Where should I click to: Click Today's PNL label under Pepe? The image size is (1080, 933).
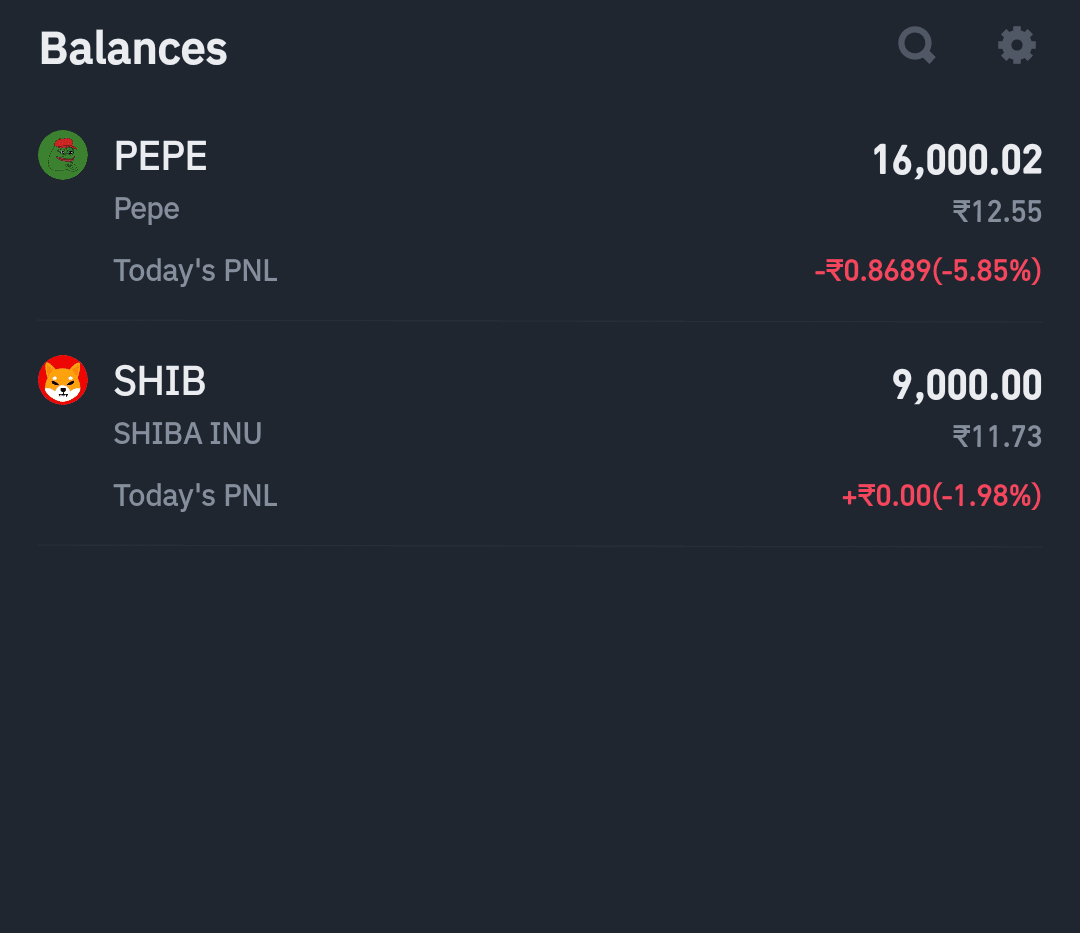coord(196,271)
